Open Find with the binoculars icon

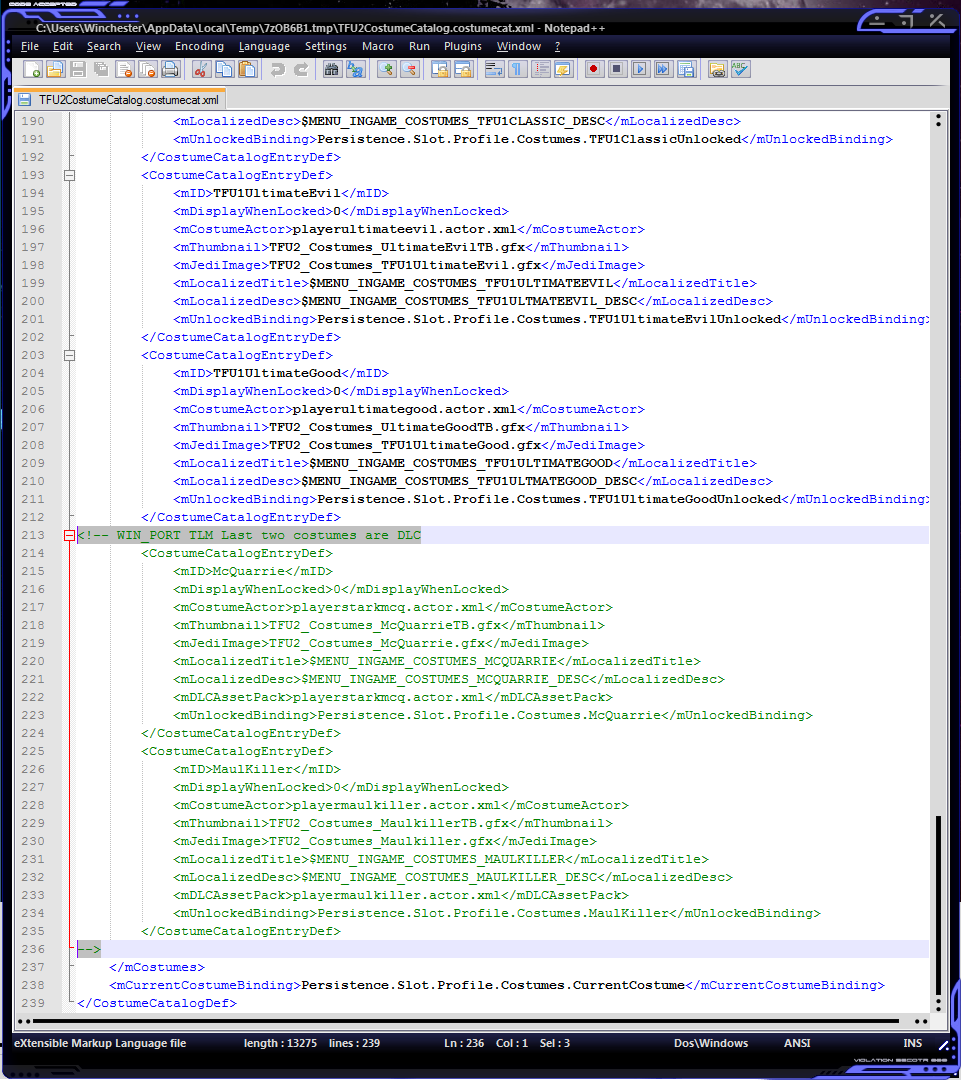[332, 69]
